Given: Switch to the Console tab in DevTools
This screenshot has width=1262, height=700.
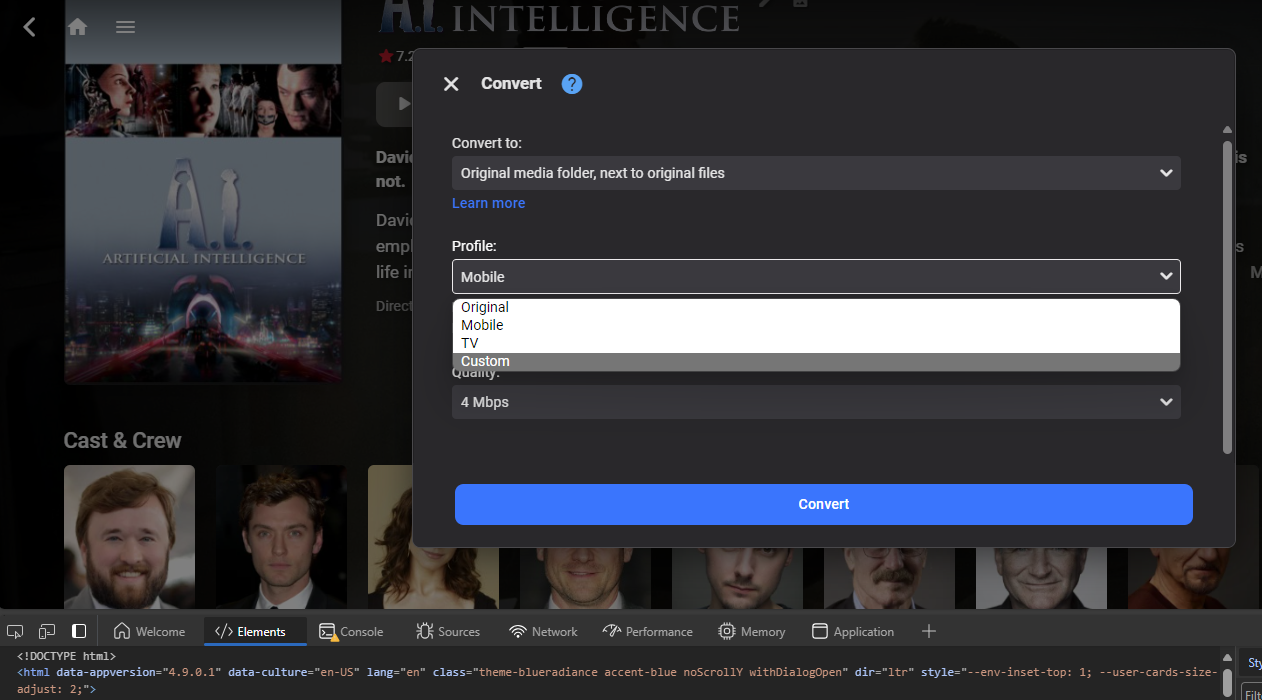Looking at the screenshot, I should [x=351, y=631].
